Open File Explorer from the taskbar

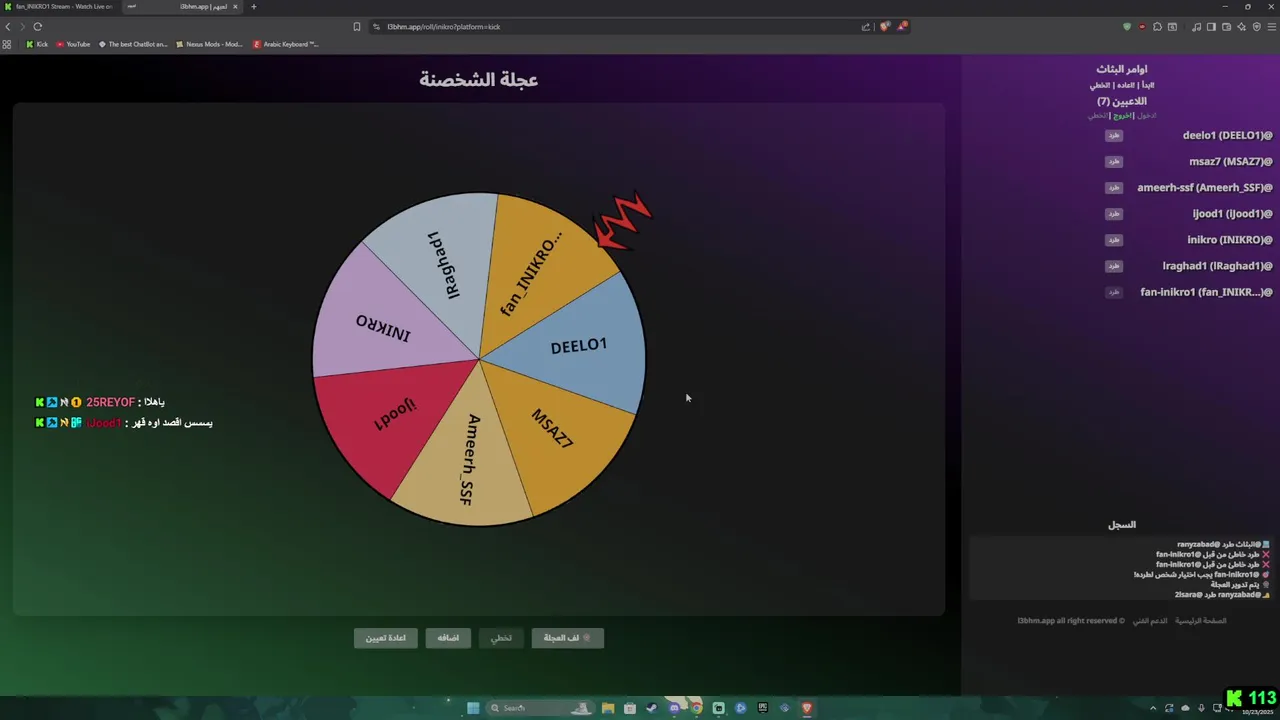(x=607, y=708)
